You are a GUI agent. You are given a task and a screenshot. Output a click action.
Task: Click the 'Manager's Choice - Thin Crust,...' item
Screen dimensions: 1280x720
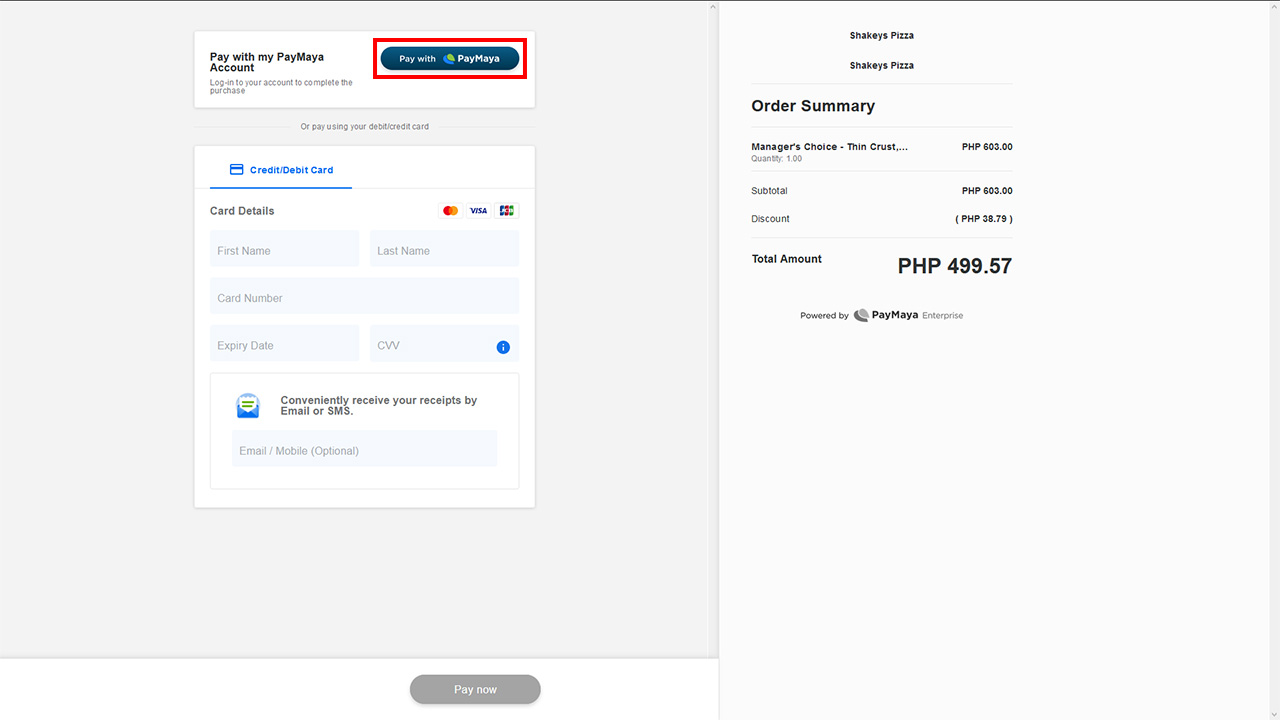[x=830, y=147]
